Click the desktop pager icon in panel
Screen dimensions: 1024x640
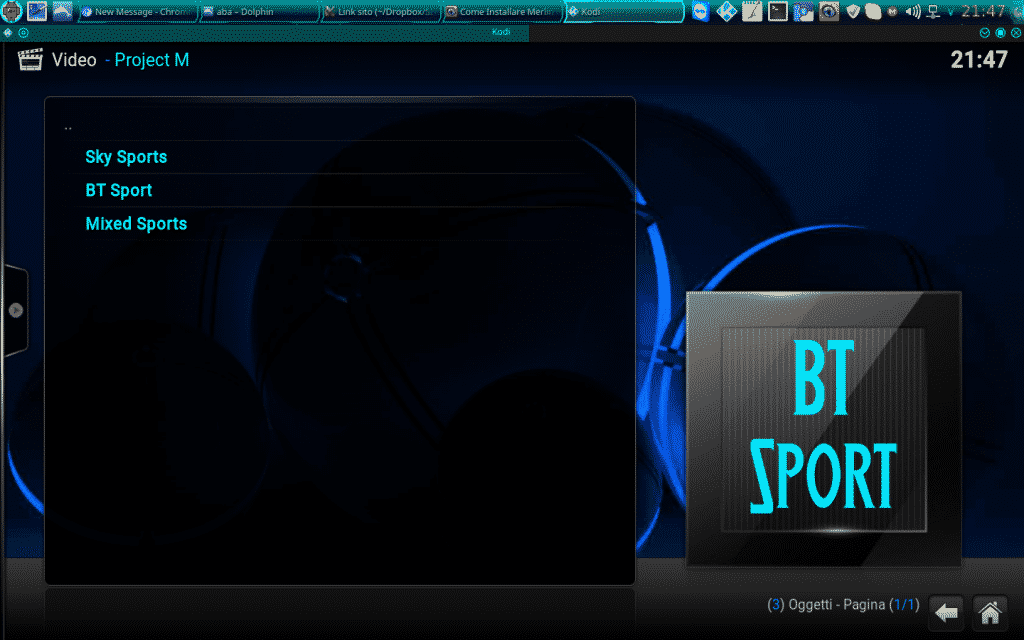point(37,11)
